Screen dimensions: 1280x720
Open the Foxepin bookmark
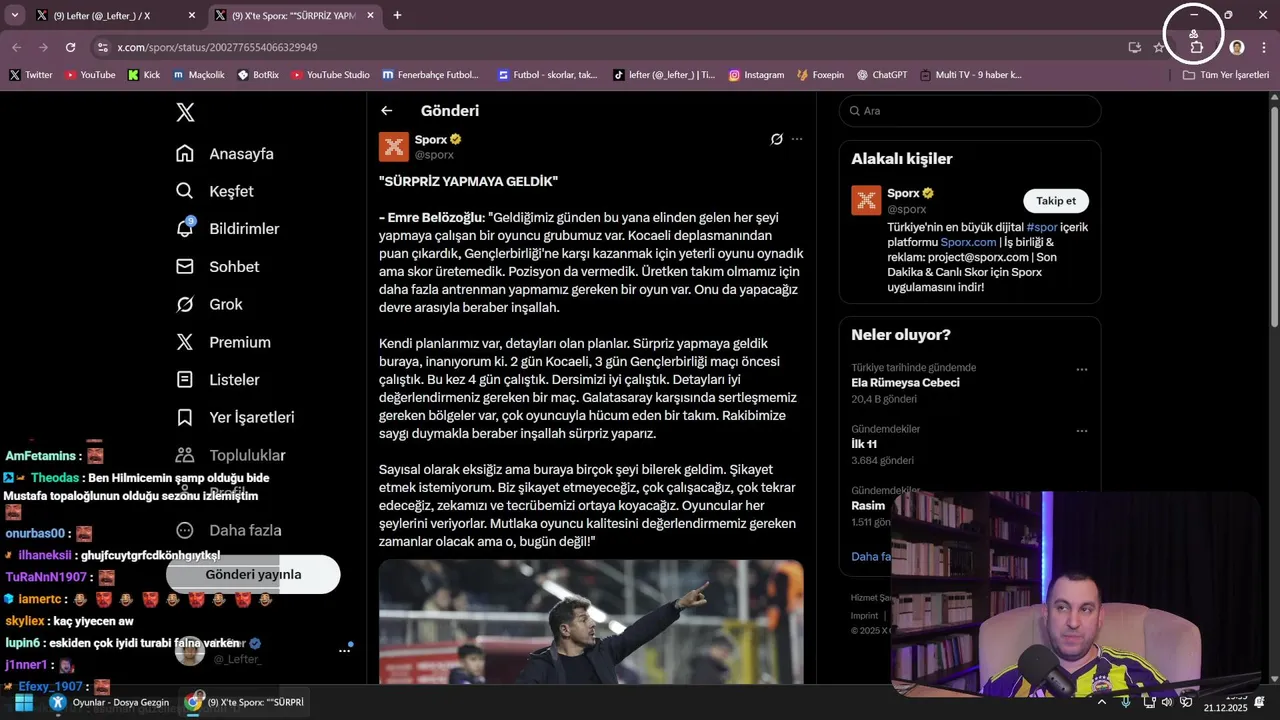coord(820,75)
